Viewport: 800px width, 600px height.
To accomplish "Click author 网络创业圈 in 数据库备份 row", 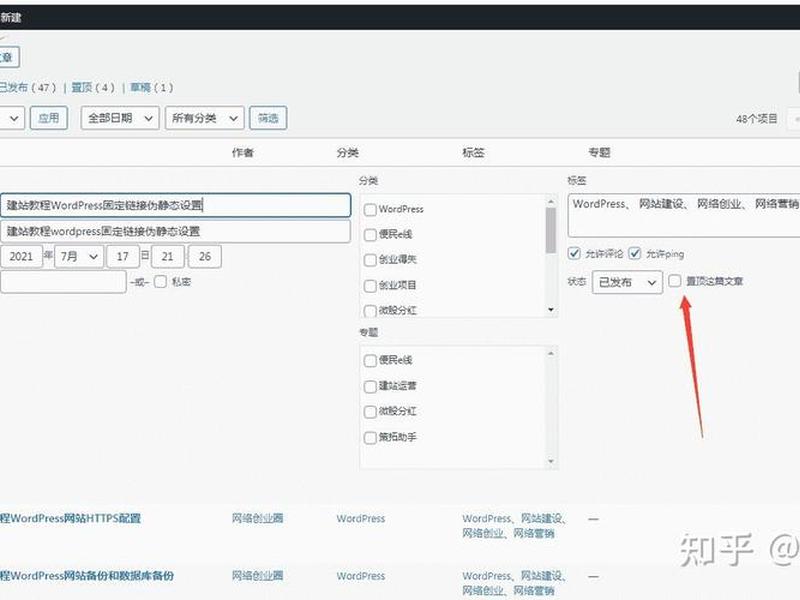I will coord(257,576).
